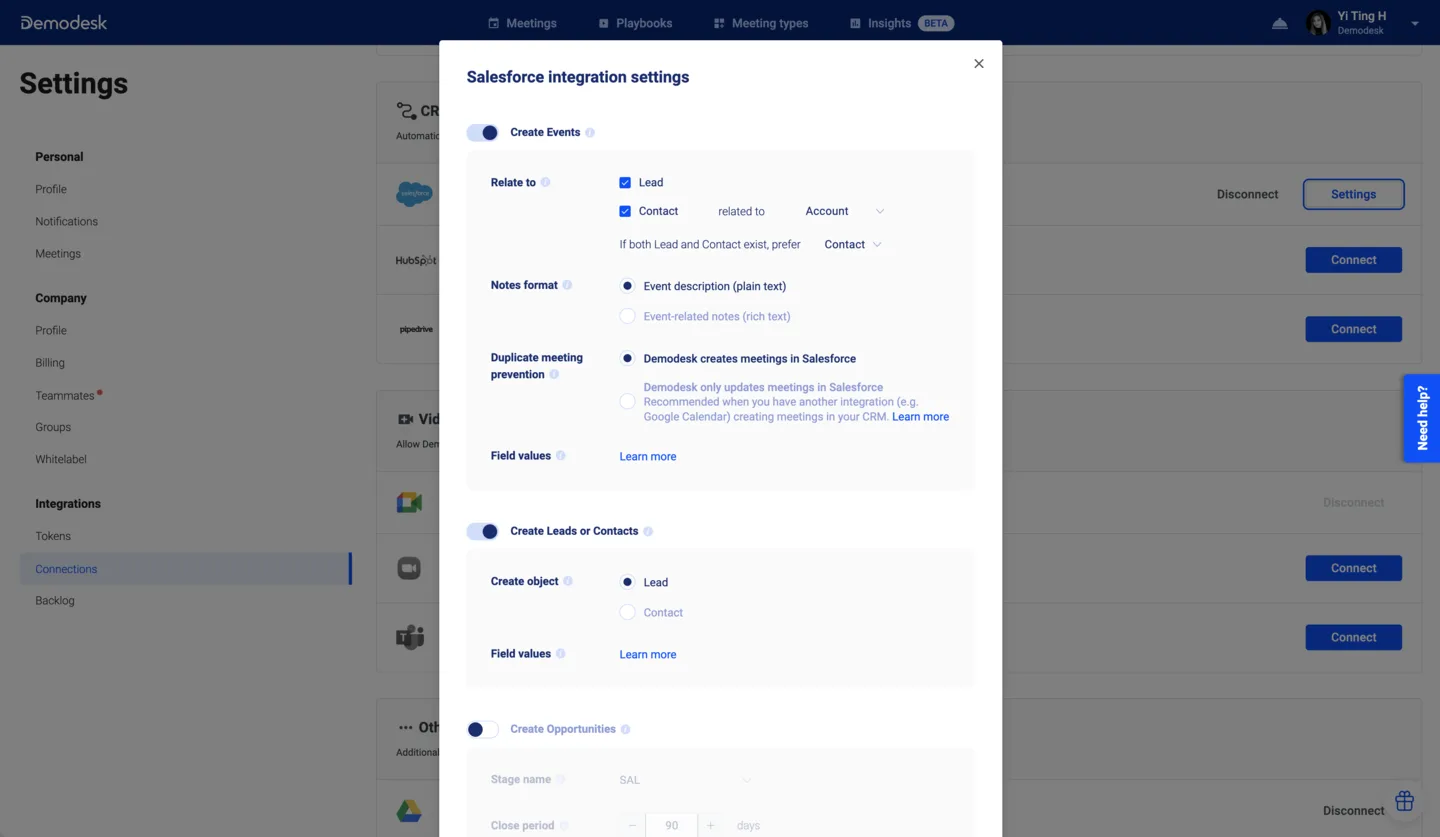Select Connections in sidebar
The image size is (1440, 837).
click(186, 569)
